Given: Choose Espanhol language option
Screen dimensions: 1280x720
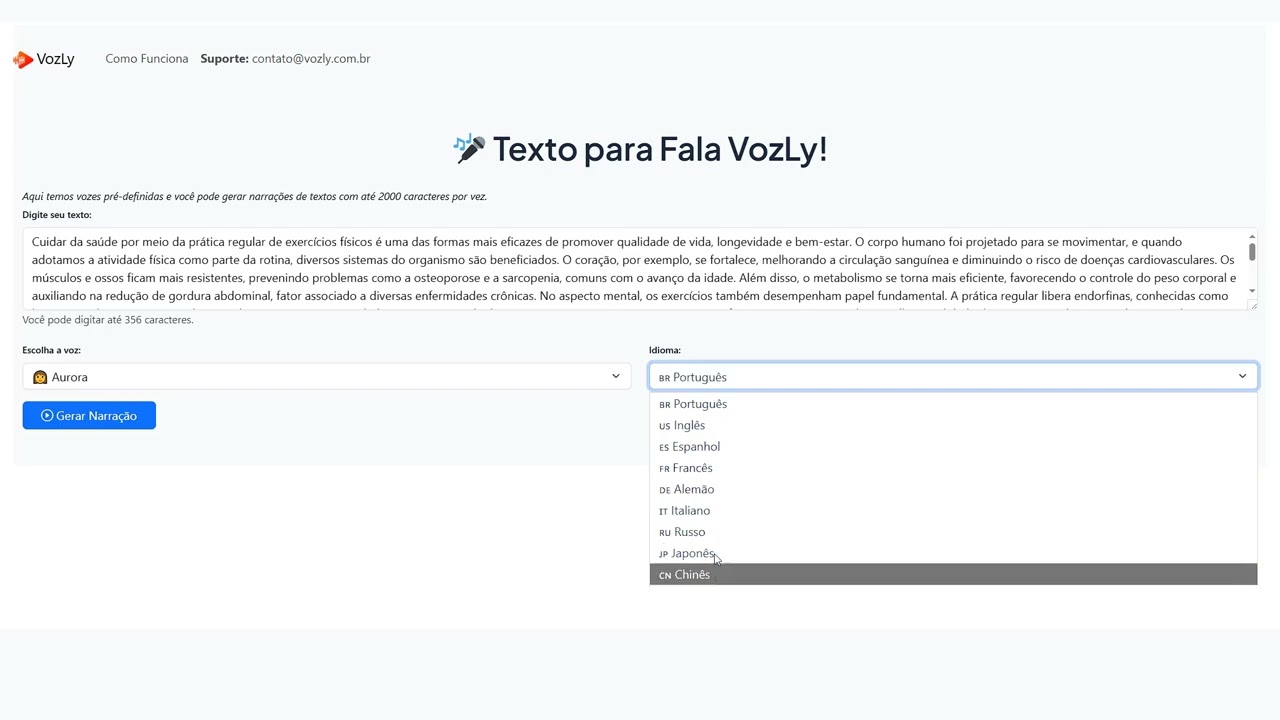Looking at the screenshot, I should pos(953,447).
